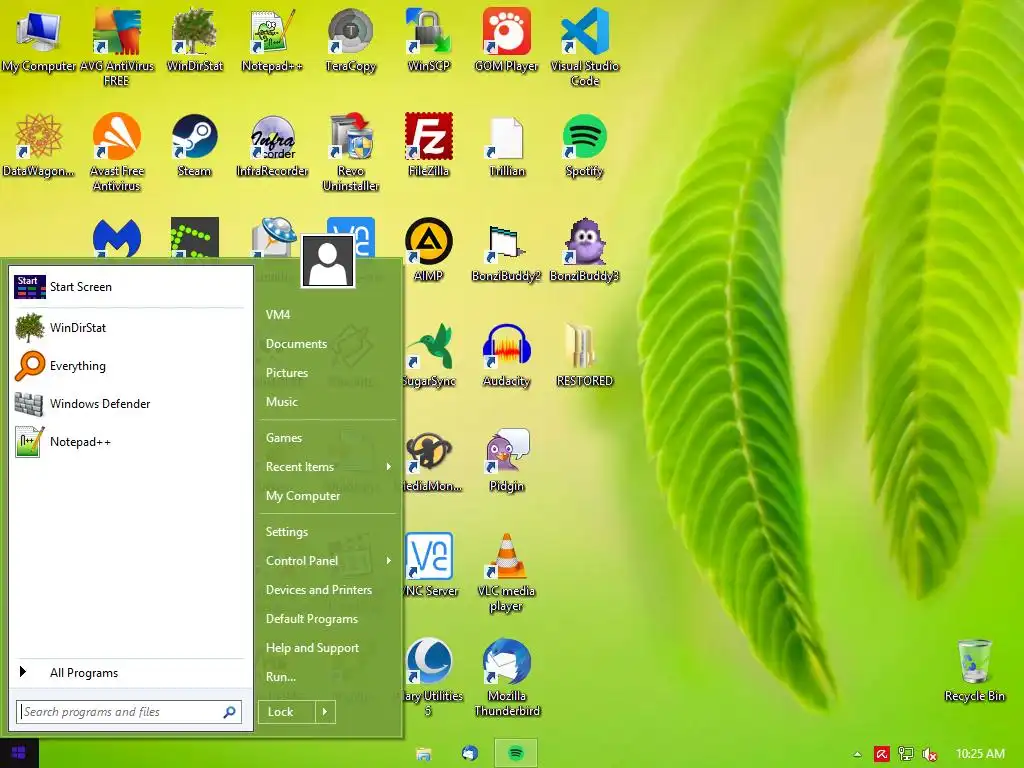This screenshot has width=1024, height=768.
Task: Open My Computer from Start menu
Action: click(303, 496)
